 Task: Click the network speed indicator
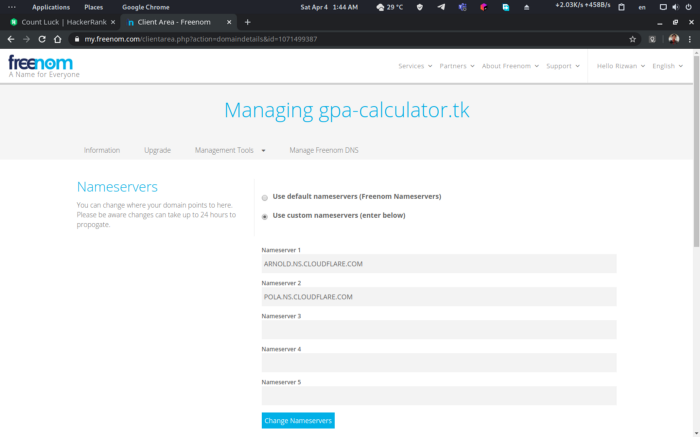(x=583, y=5)
